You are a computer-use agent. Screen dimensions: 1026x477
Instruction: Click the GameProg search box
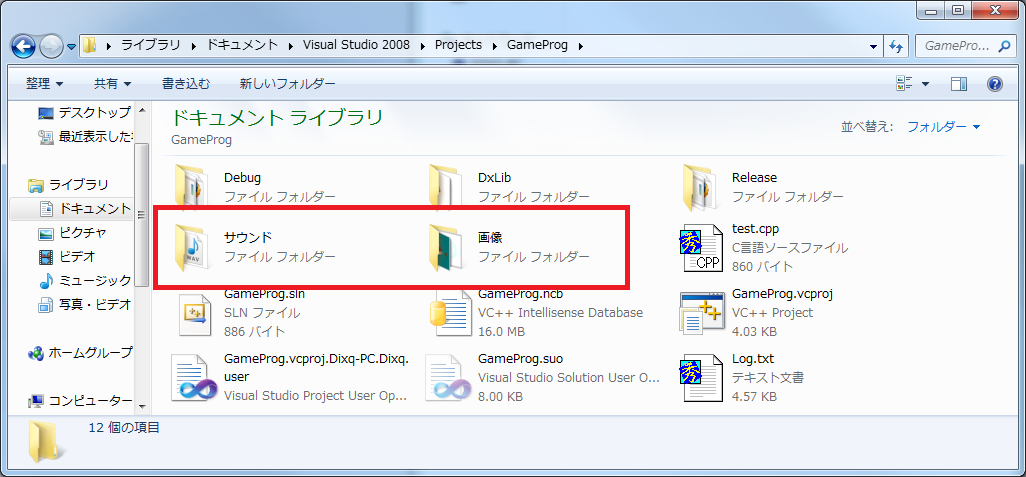[955, 46]
